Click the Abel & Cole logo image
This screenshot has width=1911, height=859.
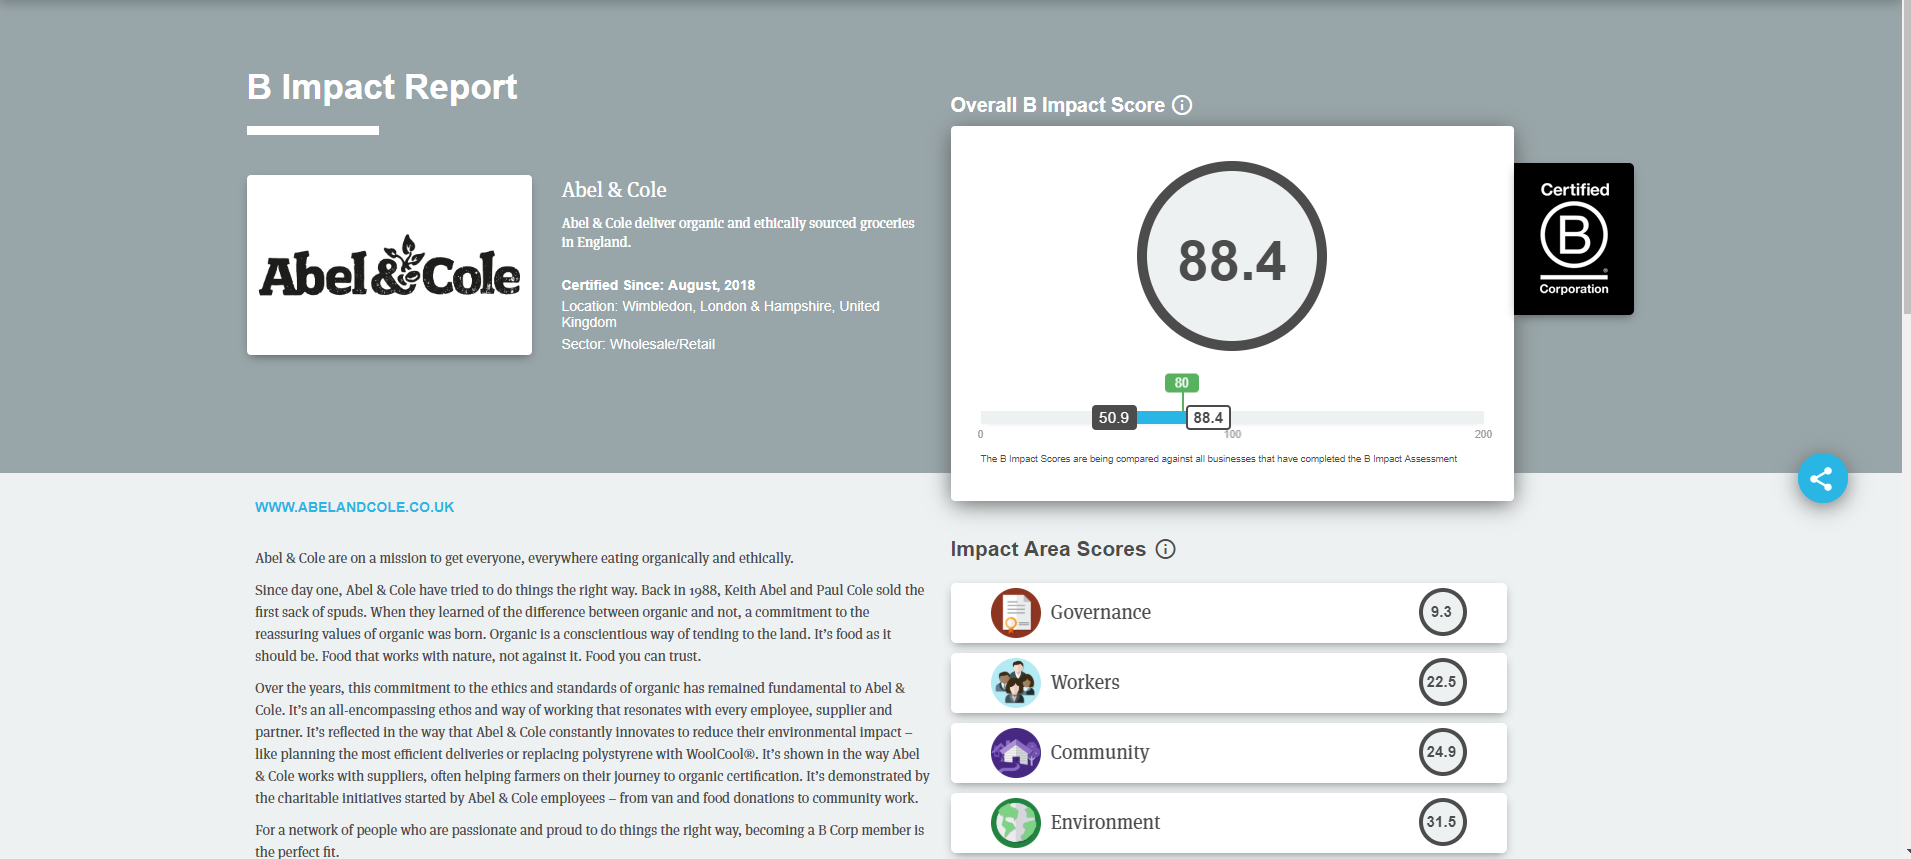coord(389,265)
